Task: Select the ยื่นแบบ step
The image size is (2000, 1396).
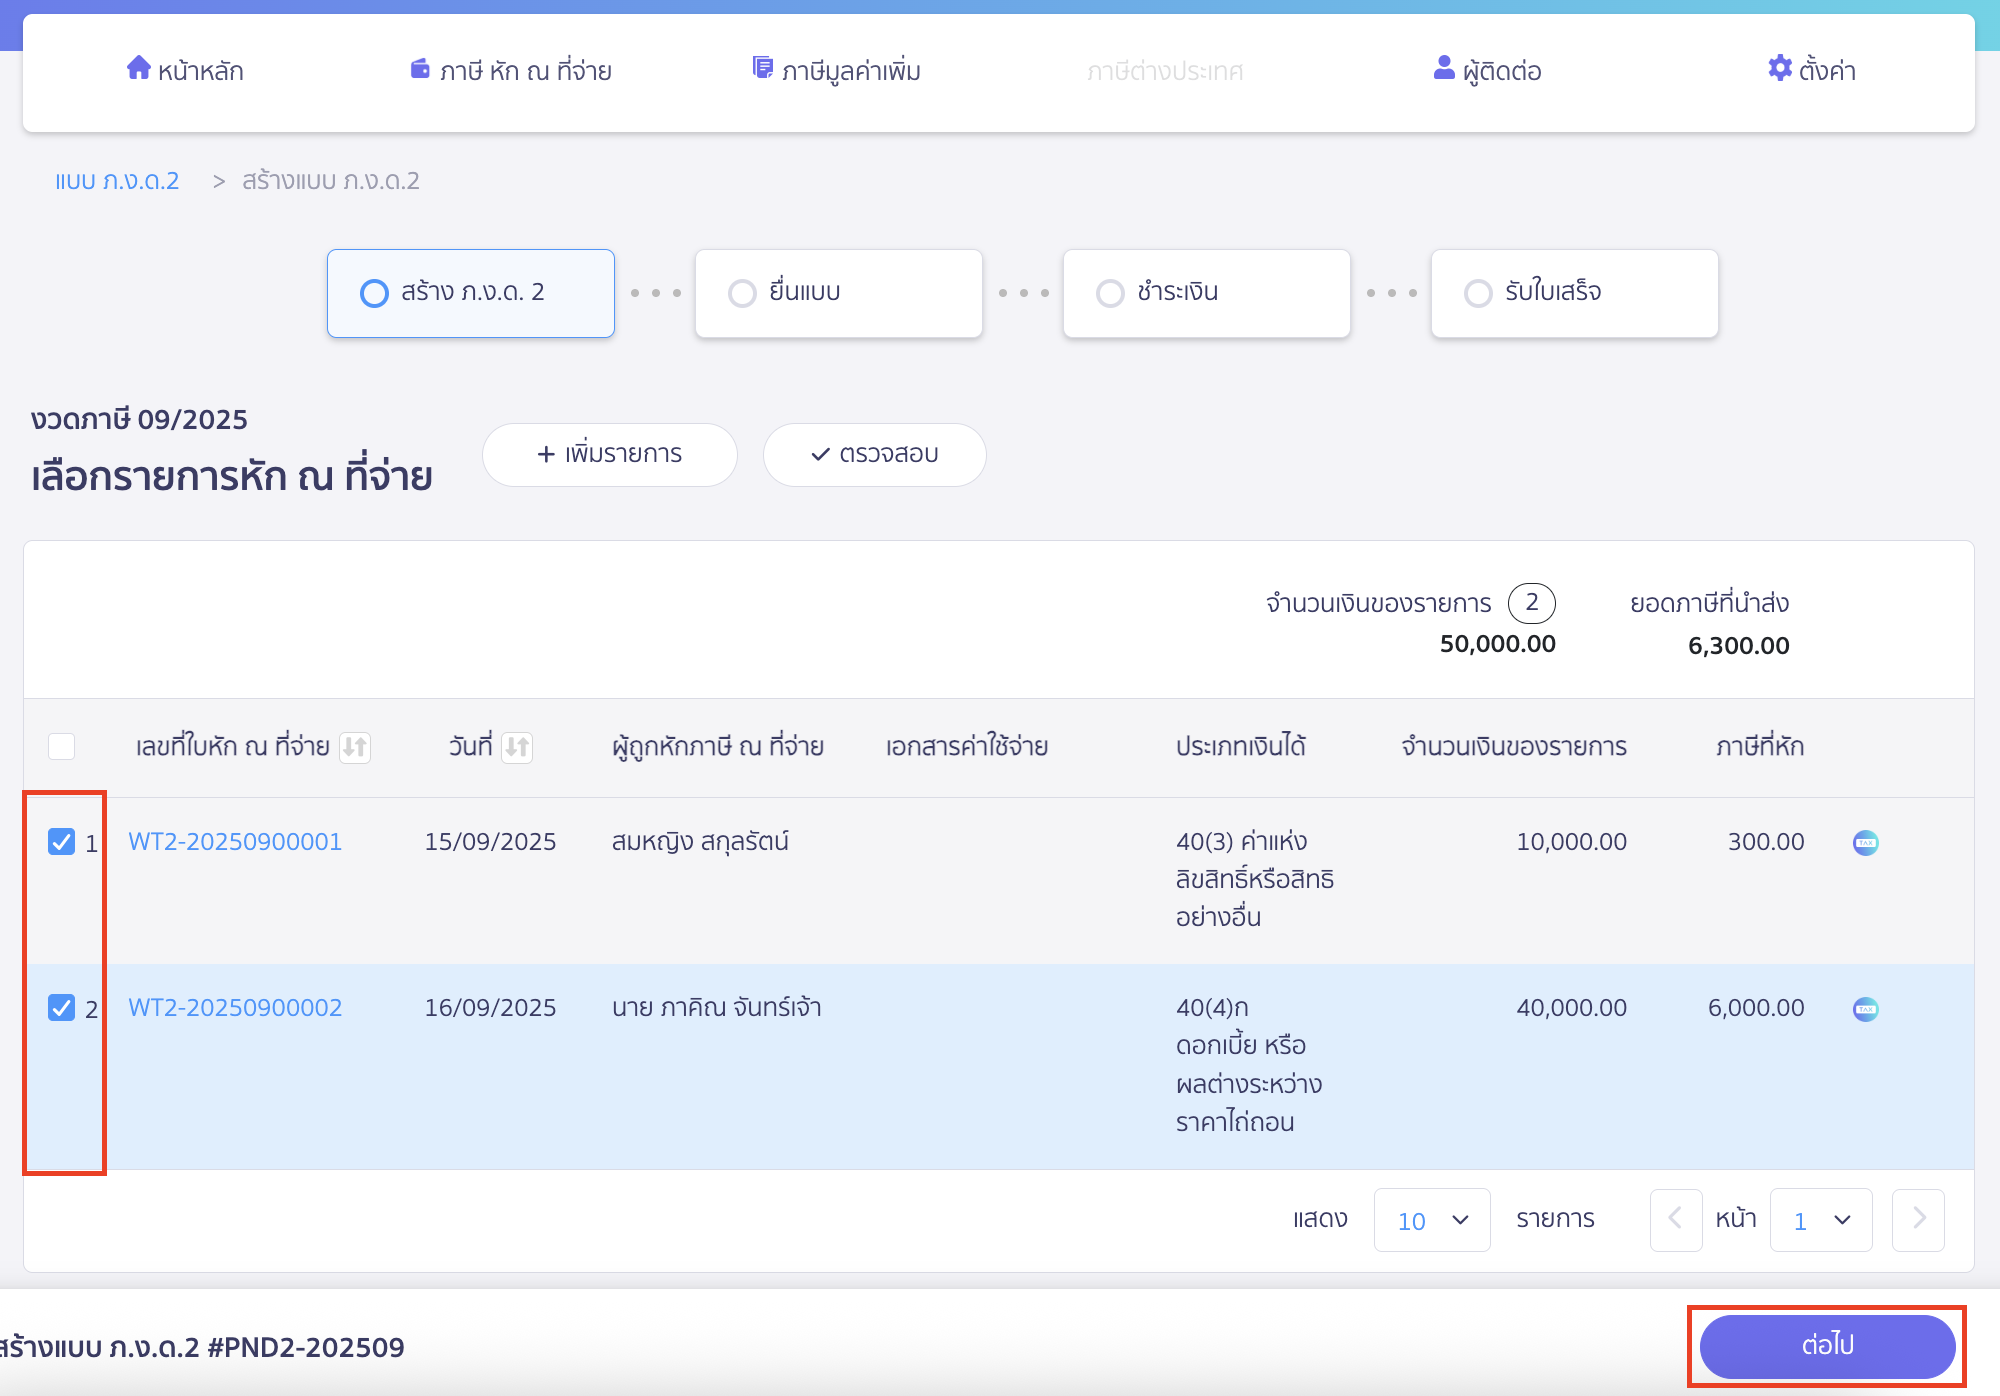Action: pyautogui.click(x=838, y=293)
